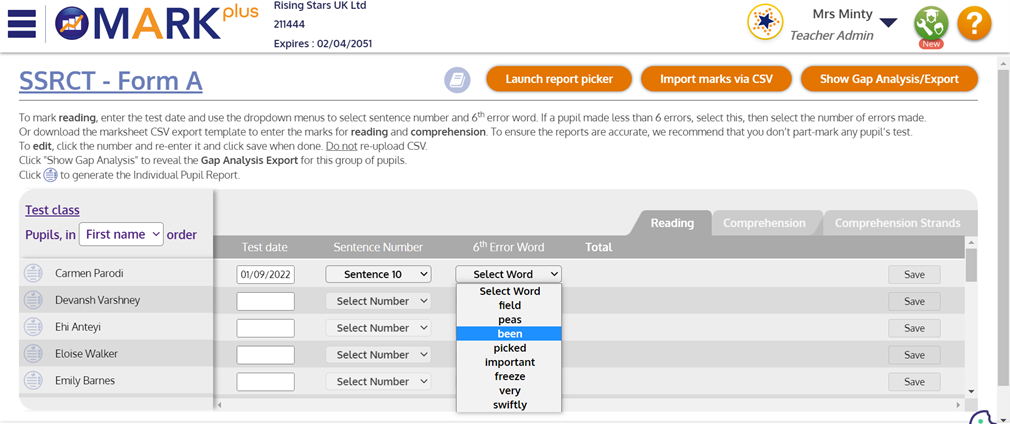Click the test date field for Ehi Anteyi
The width and height of the screenshot is (1010, 424).
tap(265, 328)
